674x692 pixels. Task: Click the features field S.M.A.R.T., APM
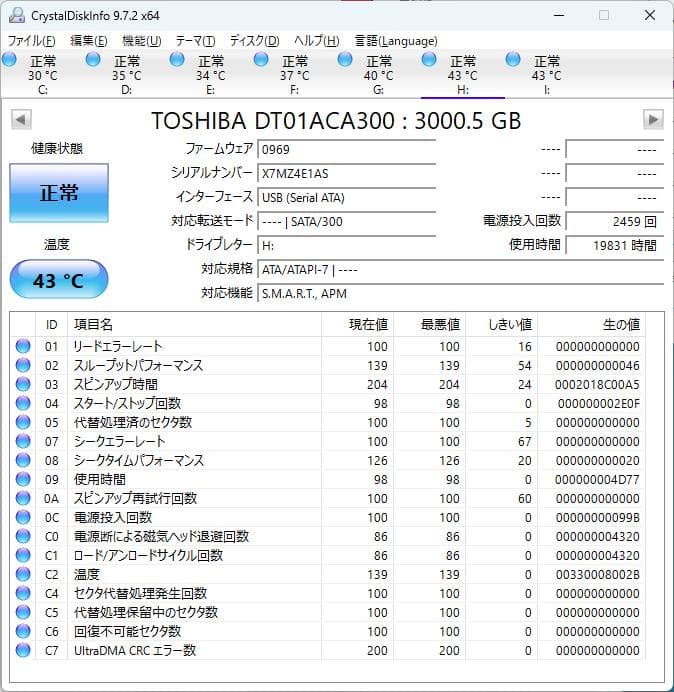(x=460, y=293)
